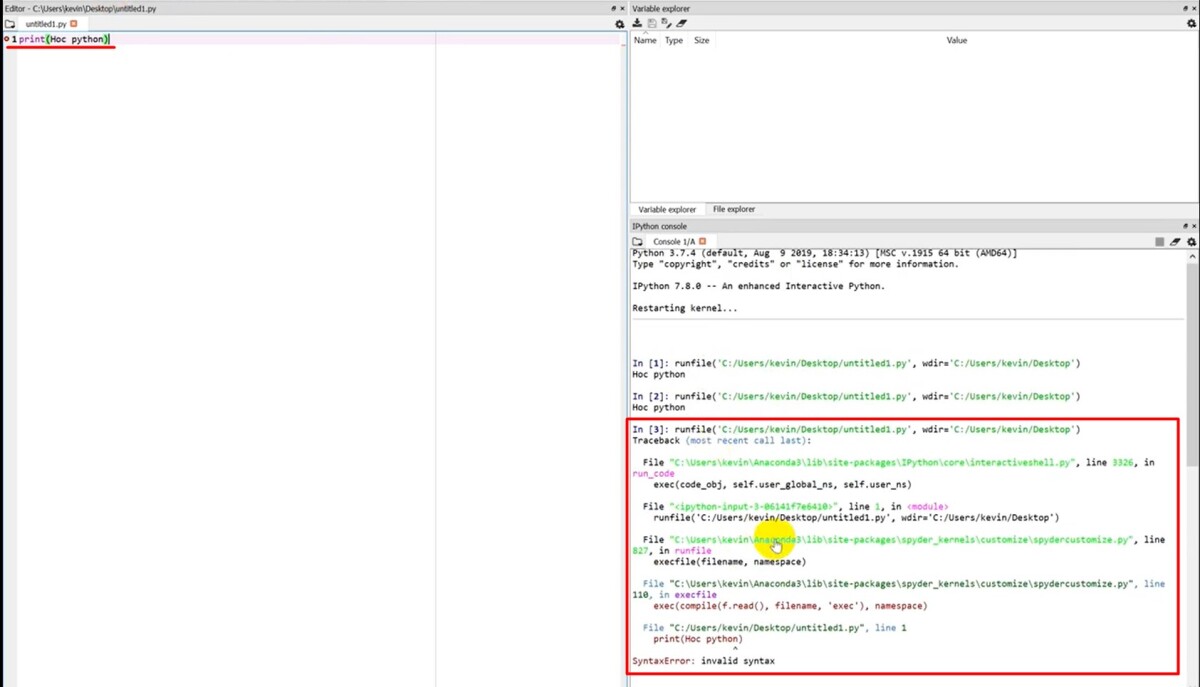Undock the Variable explorer pane
1200x687 pixels.
tap(1185, 8)
